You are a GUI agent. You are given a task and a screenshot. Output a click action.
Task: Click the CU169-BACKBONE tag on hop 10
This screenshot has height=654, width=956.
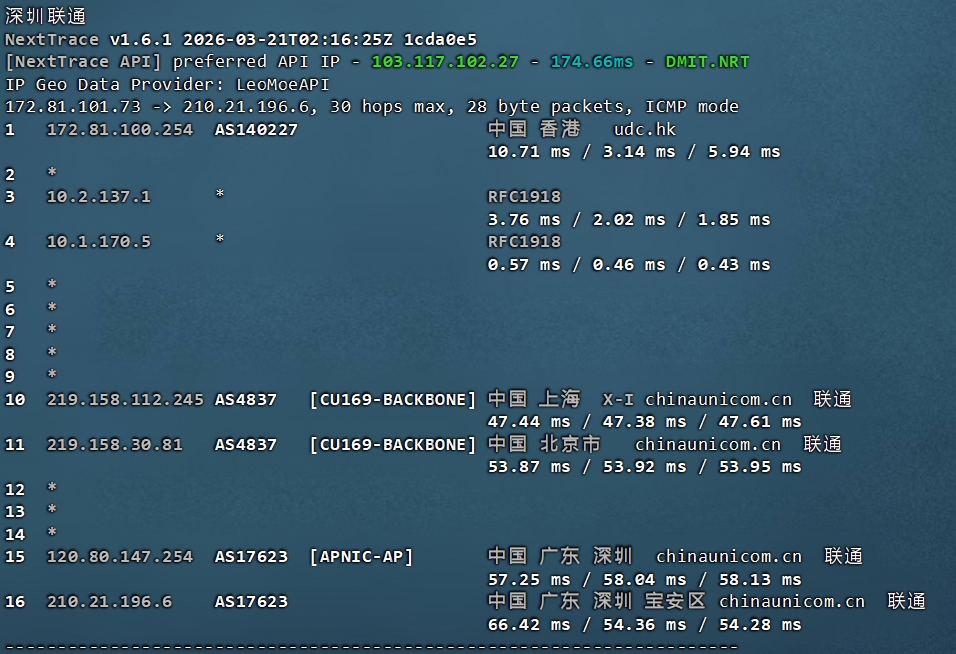coord(393,400)
